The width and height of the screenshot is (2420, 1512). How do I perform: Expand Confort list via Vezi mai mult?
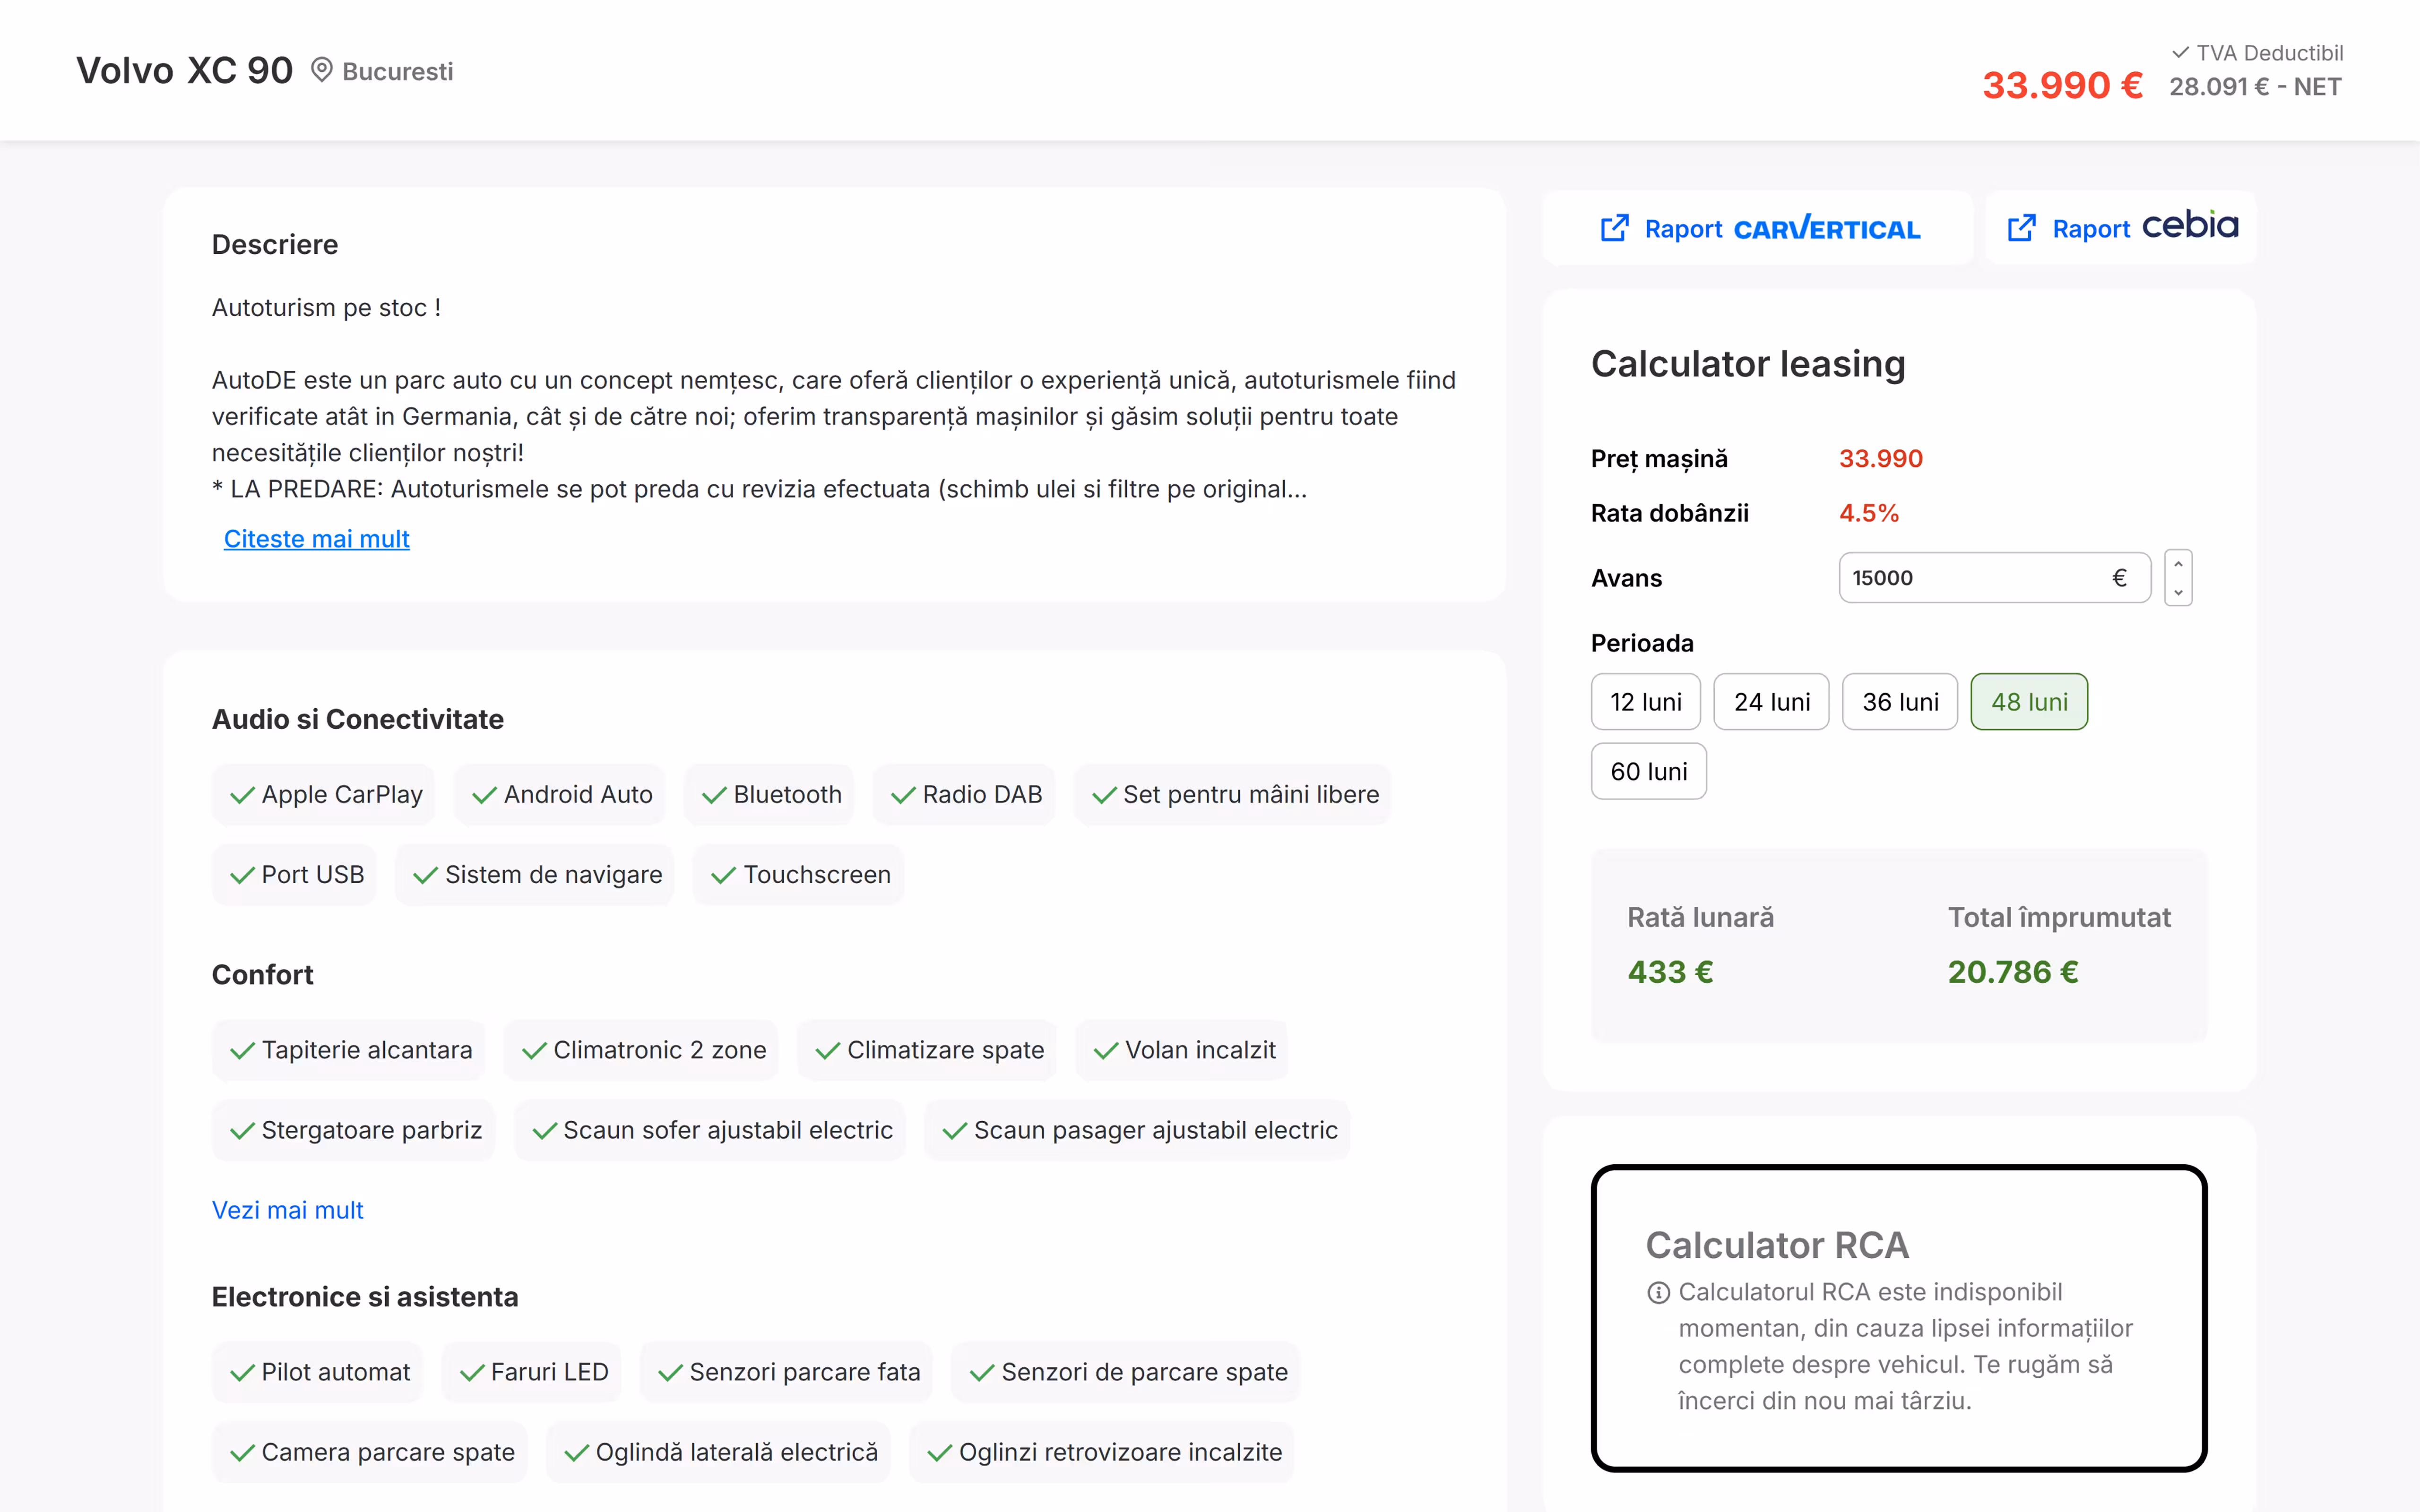click(x=287, y=1210)
